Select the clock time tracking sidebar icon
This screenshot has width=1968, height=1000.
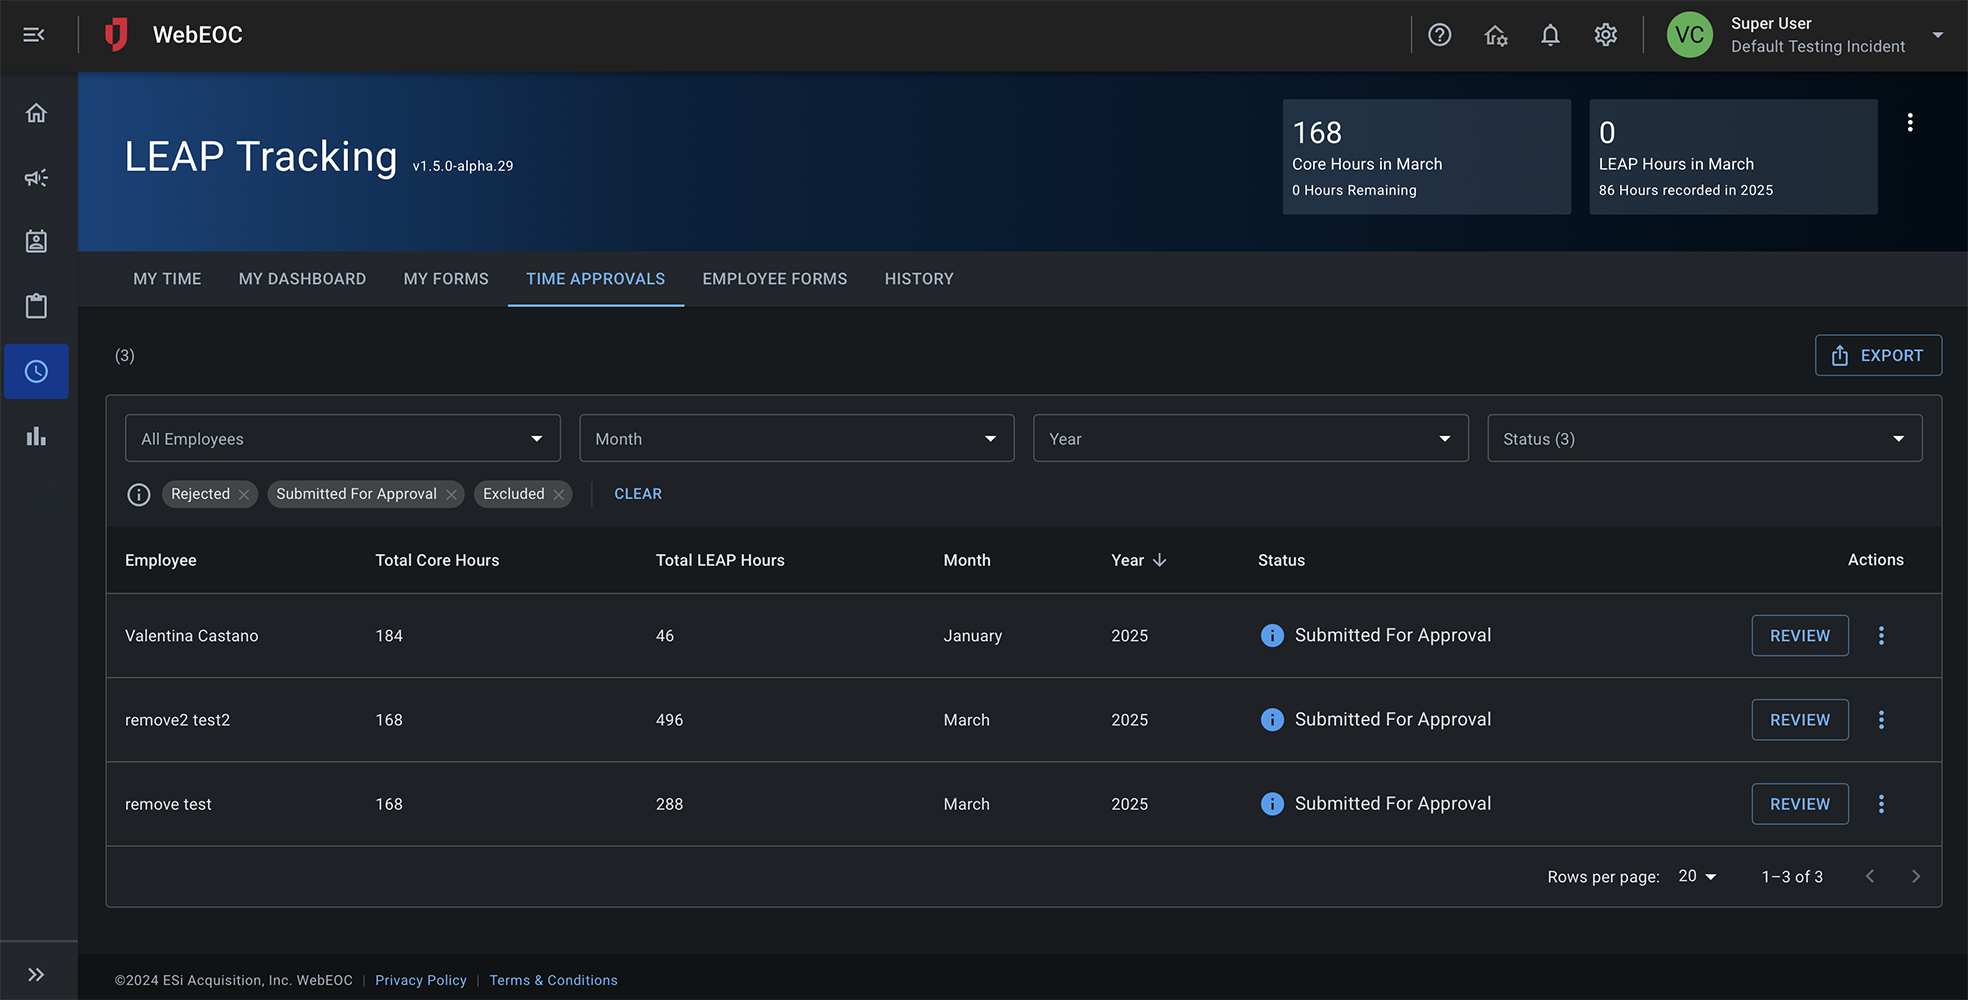pyautogui.click(x=36, y=372)
